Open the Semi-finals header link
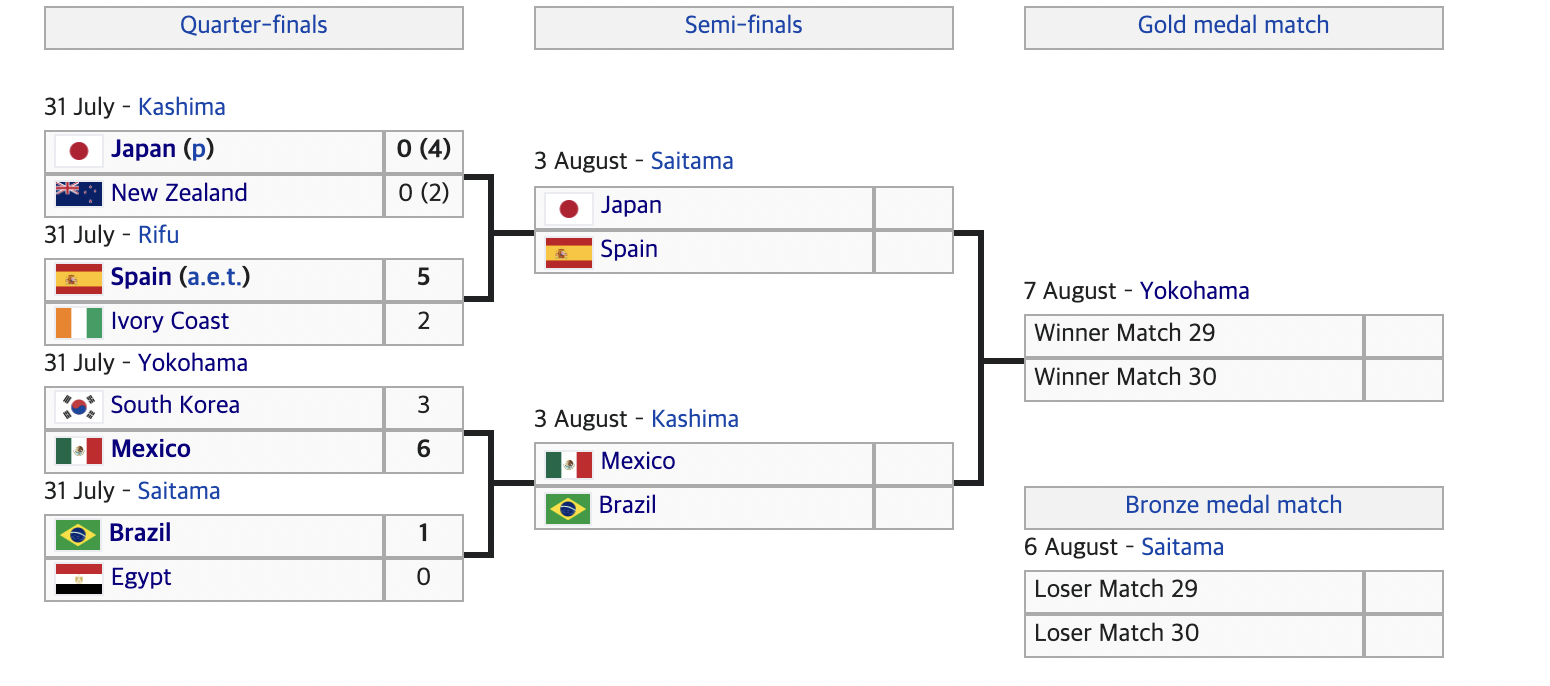The width and height of the screenshot is (1550, 686). pyautogui.click(x=744, y=25)
